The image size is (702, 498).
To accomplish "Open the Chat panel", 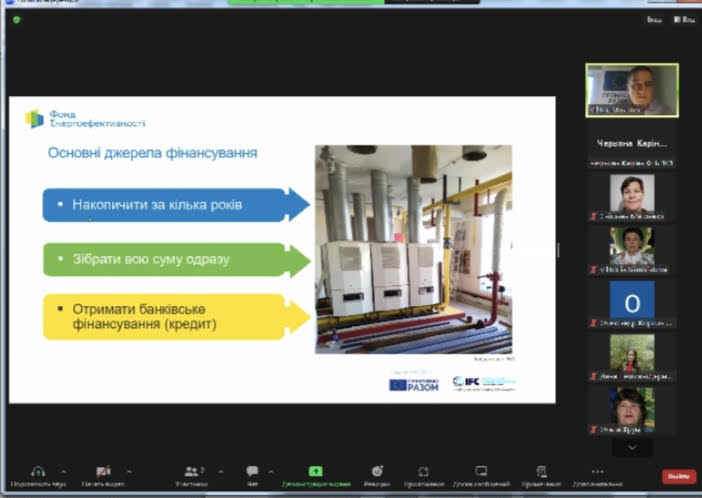I will tap(252, 474).
